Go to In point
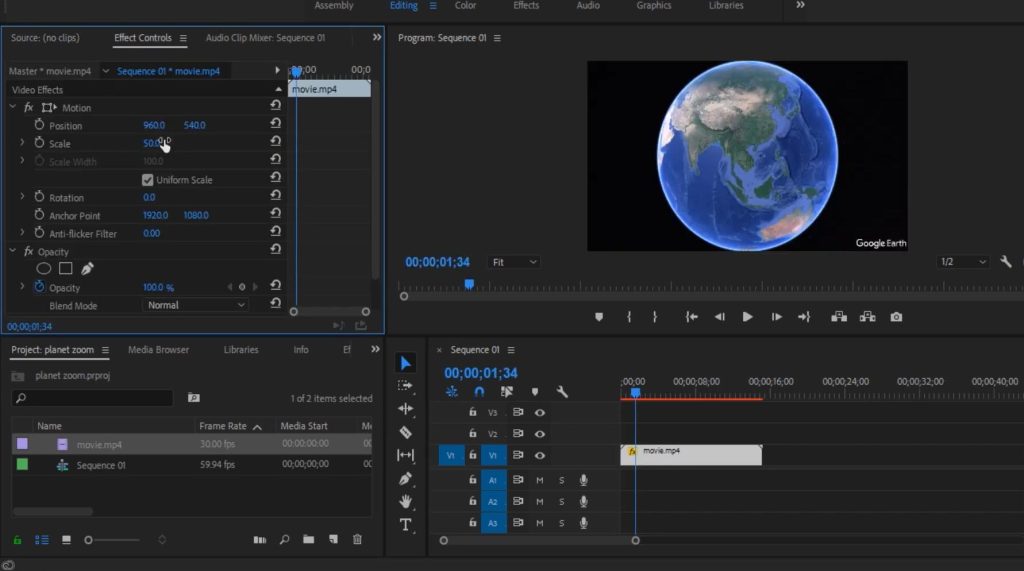1024x571 pixels. tap(691, 317)
